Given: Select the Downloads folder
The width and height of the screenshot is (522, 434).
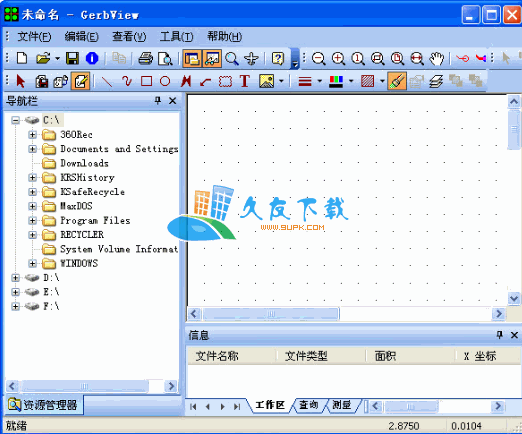Looking at the screenshot, I should click(x=84, y=163).
